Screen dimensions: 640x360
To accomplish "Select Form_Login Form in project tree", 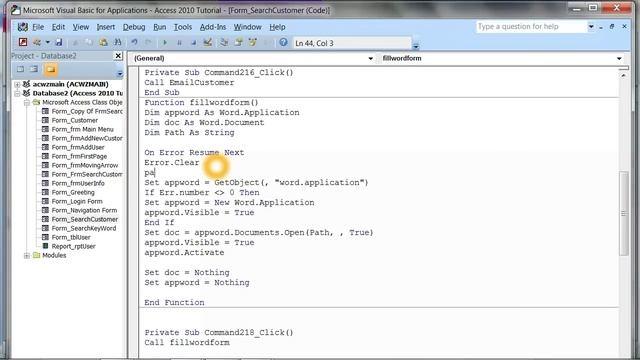I will [x=77, y=201].
